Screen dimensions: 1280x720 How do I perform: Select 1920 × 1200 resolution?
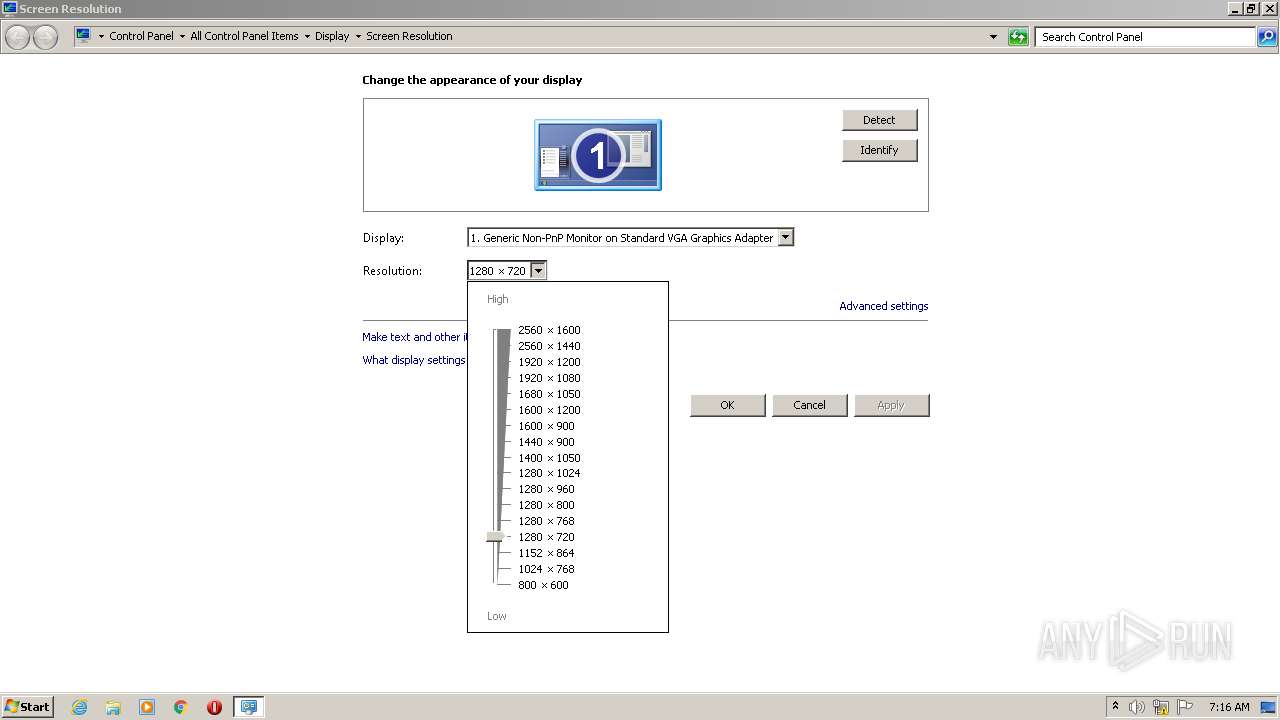click(549, 362)
